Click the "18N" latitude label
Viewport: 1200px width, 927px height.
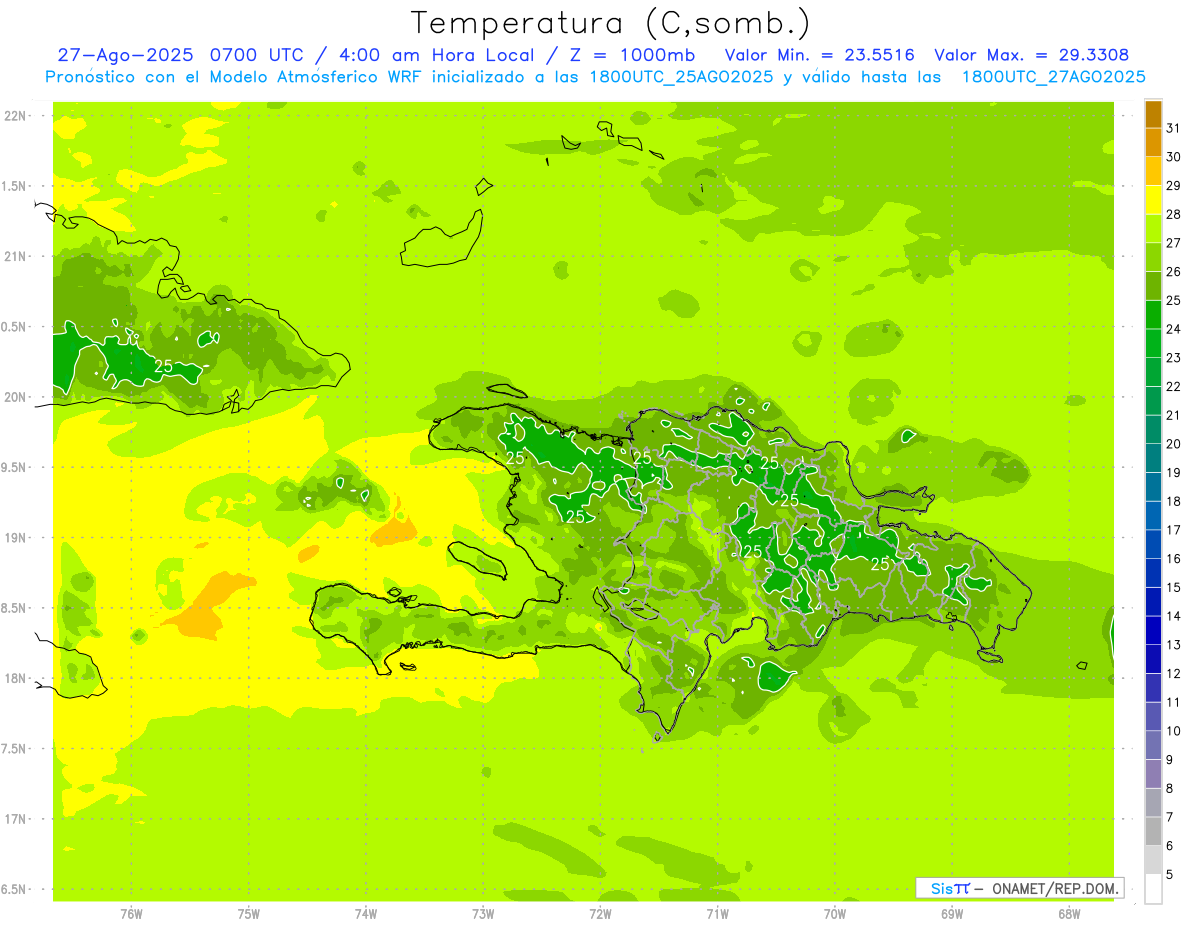tap(16, 678)
